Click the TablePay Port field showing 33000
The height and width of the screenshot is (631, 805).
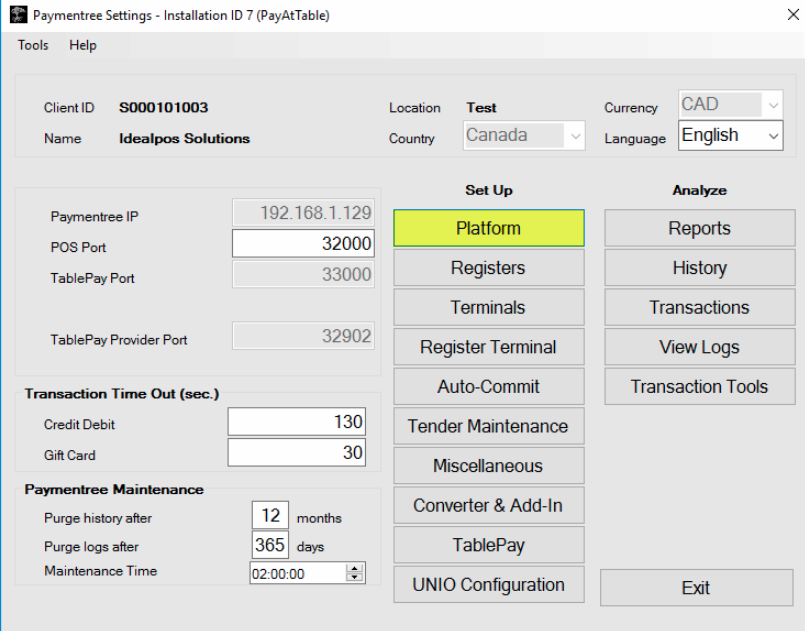303,274
